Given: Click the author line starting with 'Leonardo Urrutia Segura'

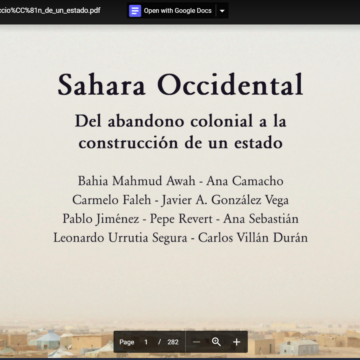Looking at the screenshot, I should point(180,238).
